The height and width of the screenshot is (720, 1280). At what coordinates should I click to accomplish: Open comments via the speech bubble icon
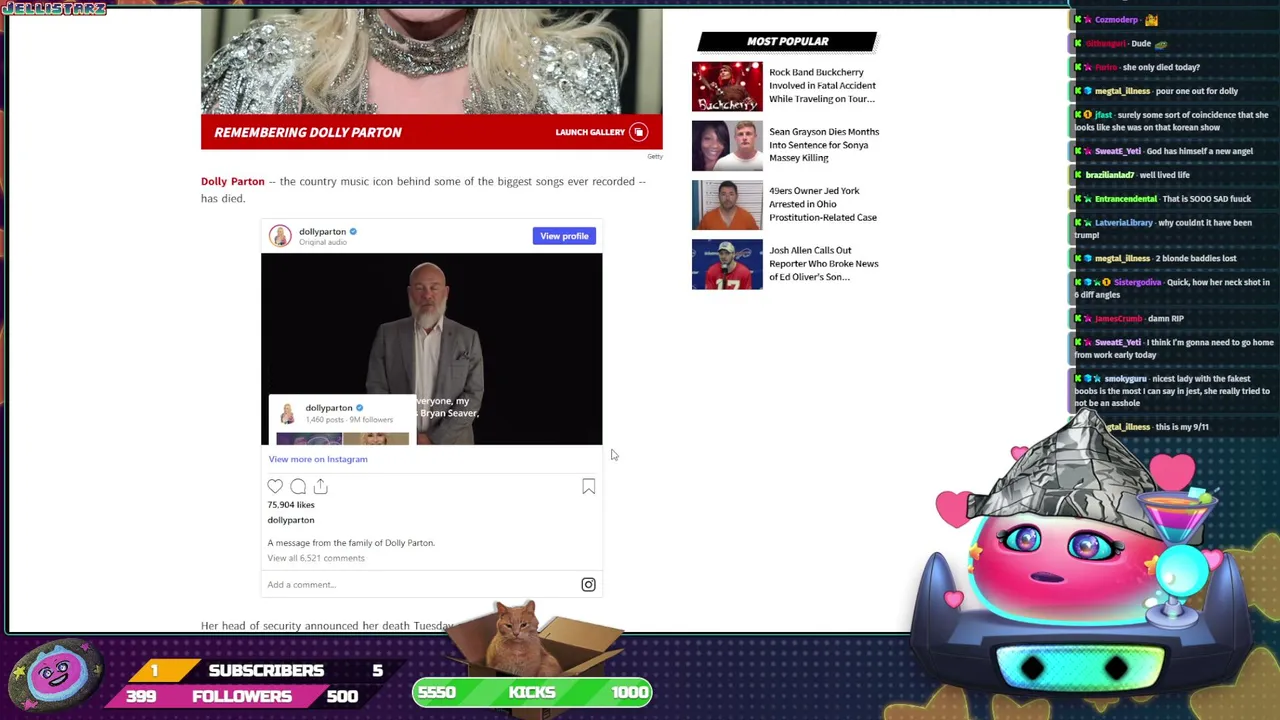pyautogui.click(x=298, y=486)
